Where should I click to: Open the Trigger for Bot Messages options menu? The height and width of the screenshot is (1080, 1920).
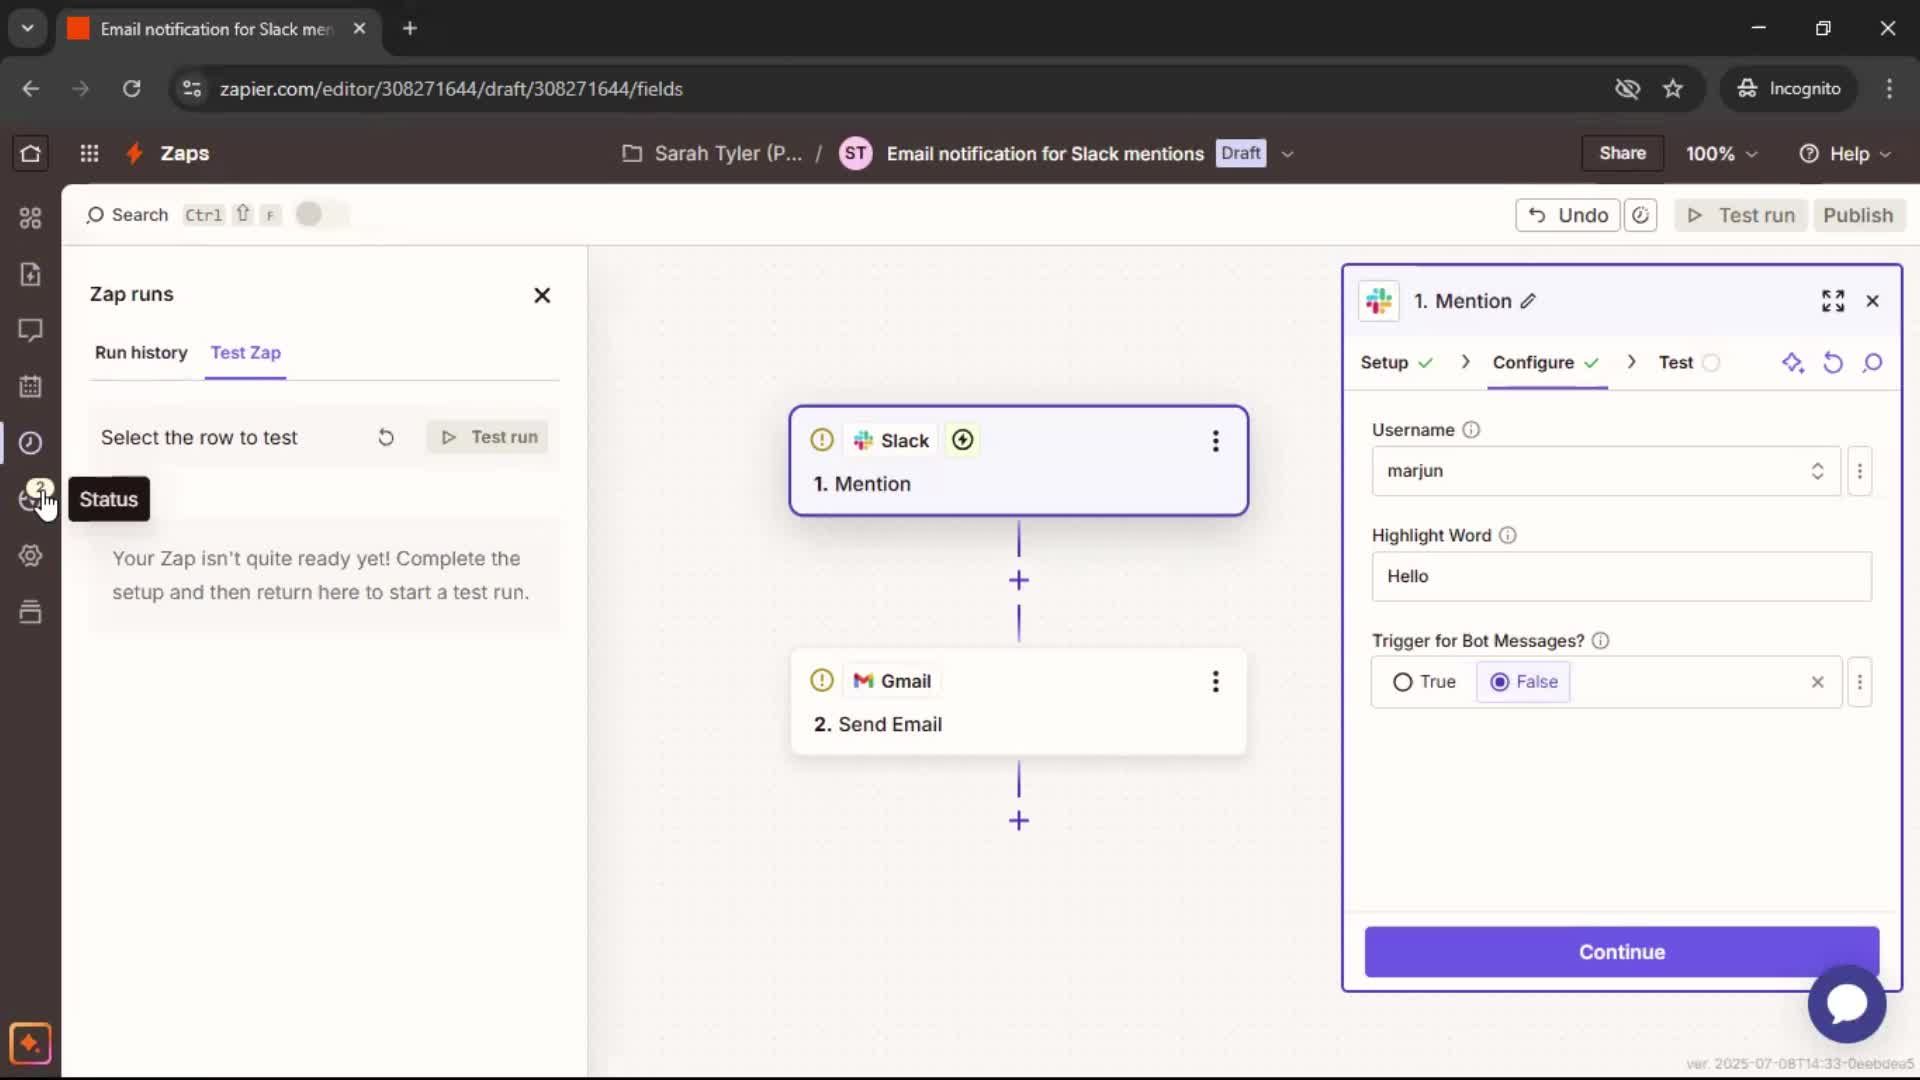pos(1859,682)
